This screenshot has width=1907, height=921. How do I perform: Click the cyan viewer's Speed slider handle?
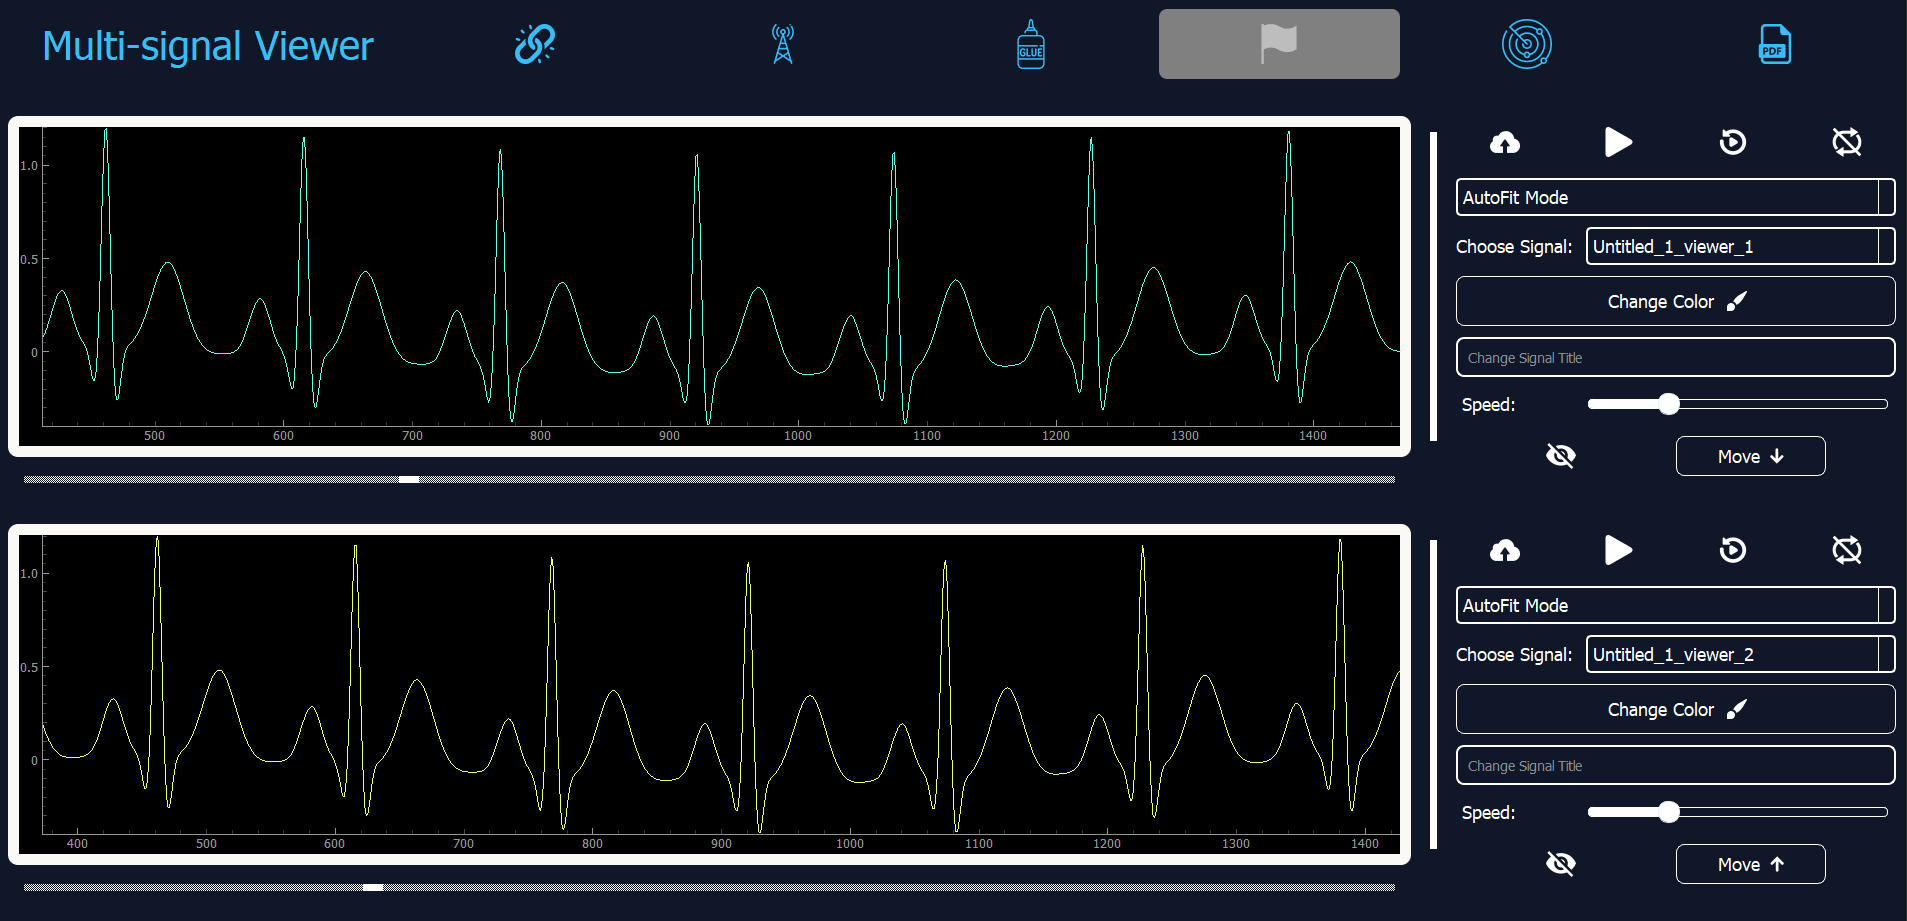click(1668, 404)
